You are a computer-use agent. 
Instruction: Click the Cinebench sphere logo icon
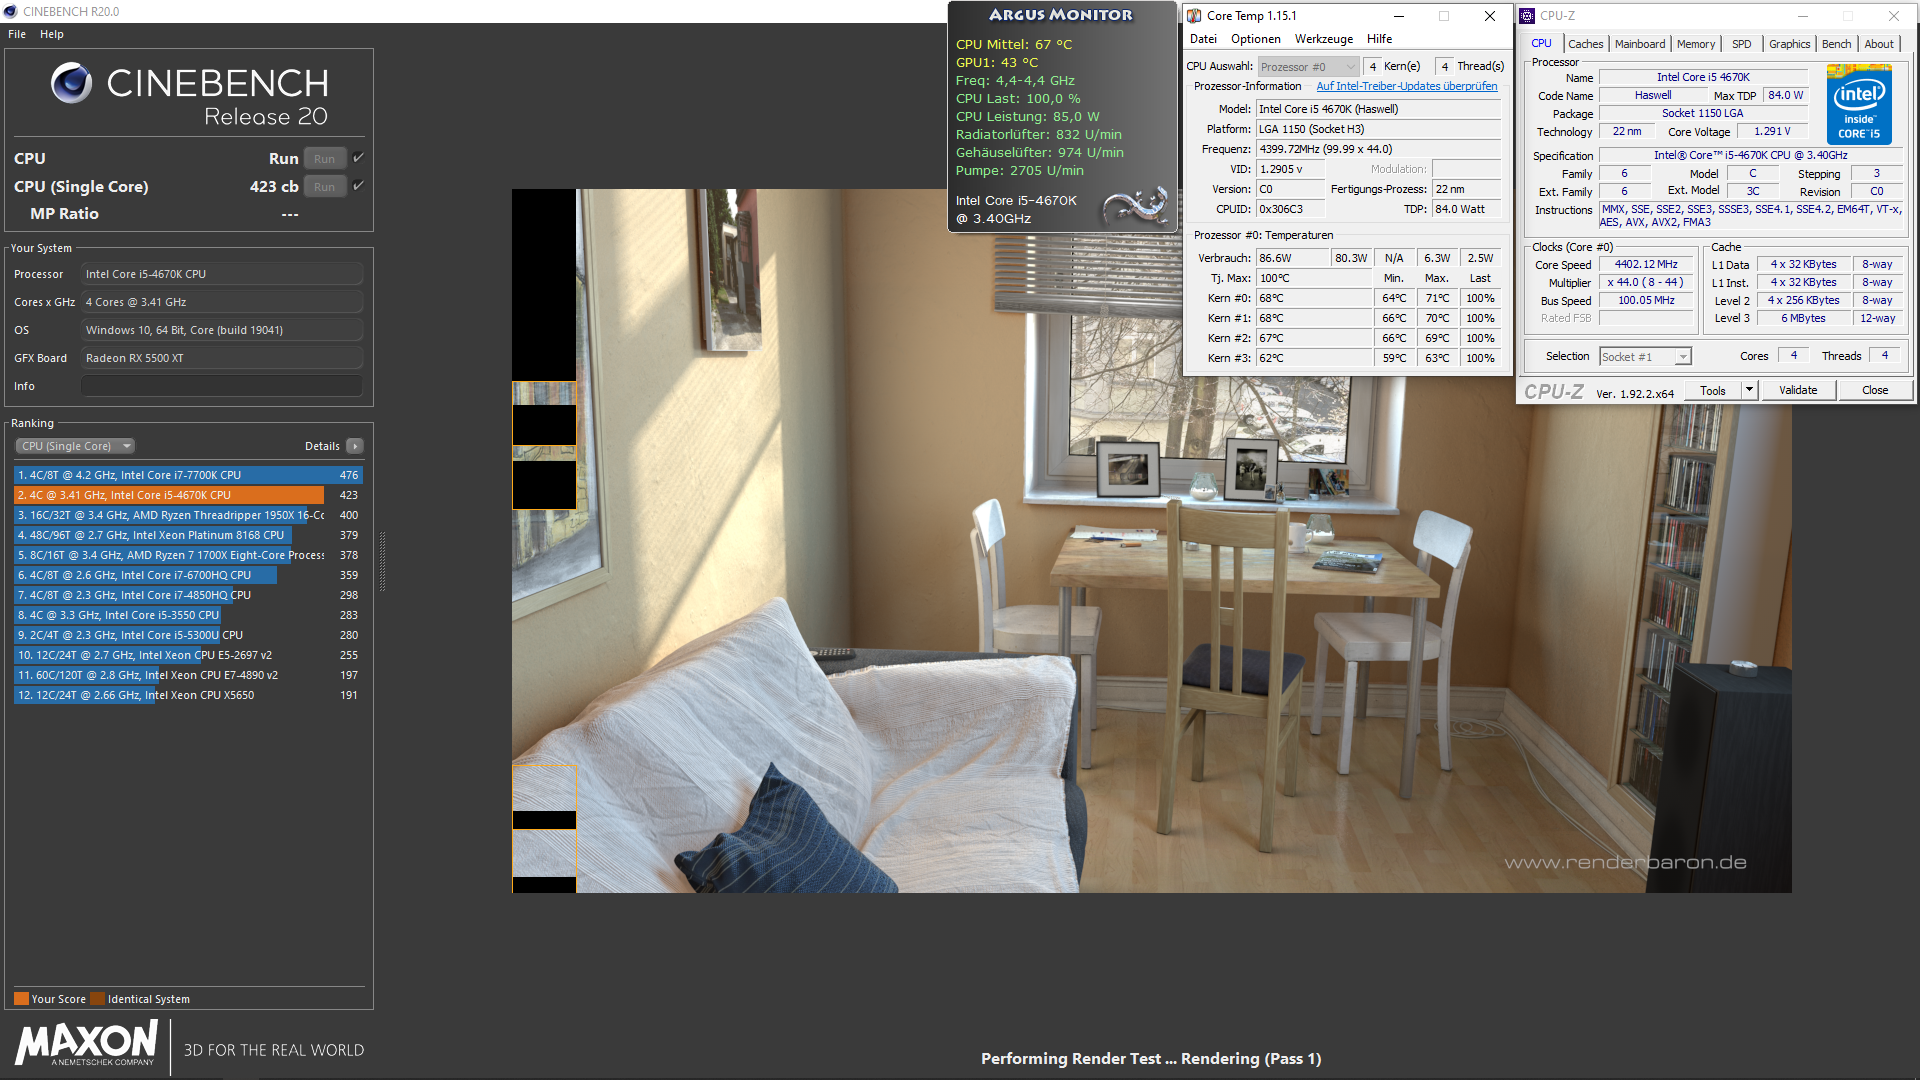pos(71,83)
